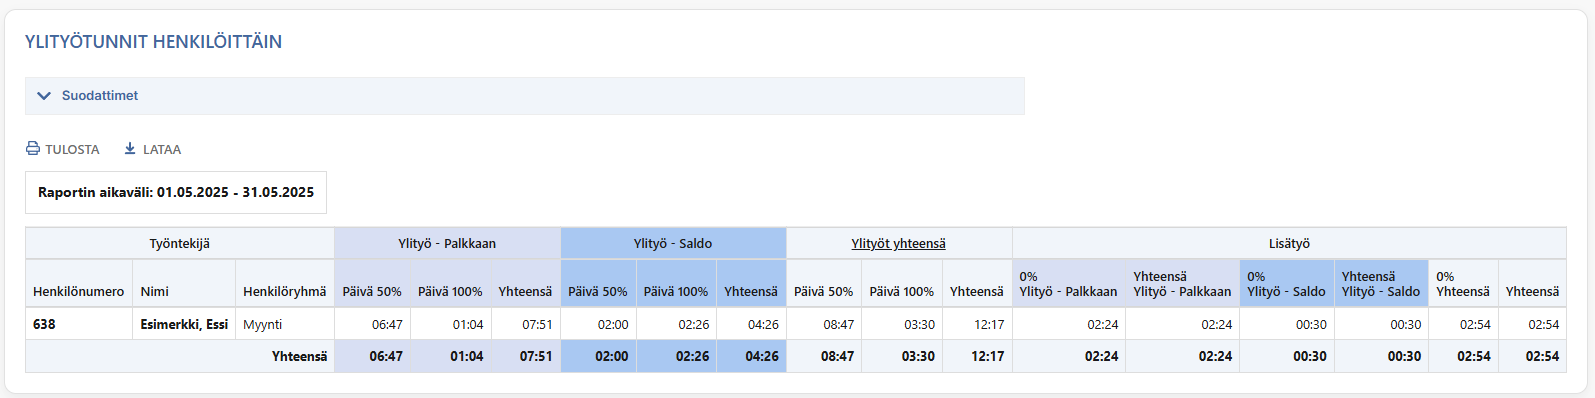Screen dimensions: 1595x398
Task: Click the Ylityö - Palkkaan group header
Action: click(x=447, y=243)
